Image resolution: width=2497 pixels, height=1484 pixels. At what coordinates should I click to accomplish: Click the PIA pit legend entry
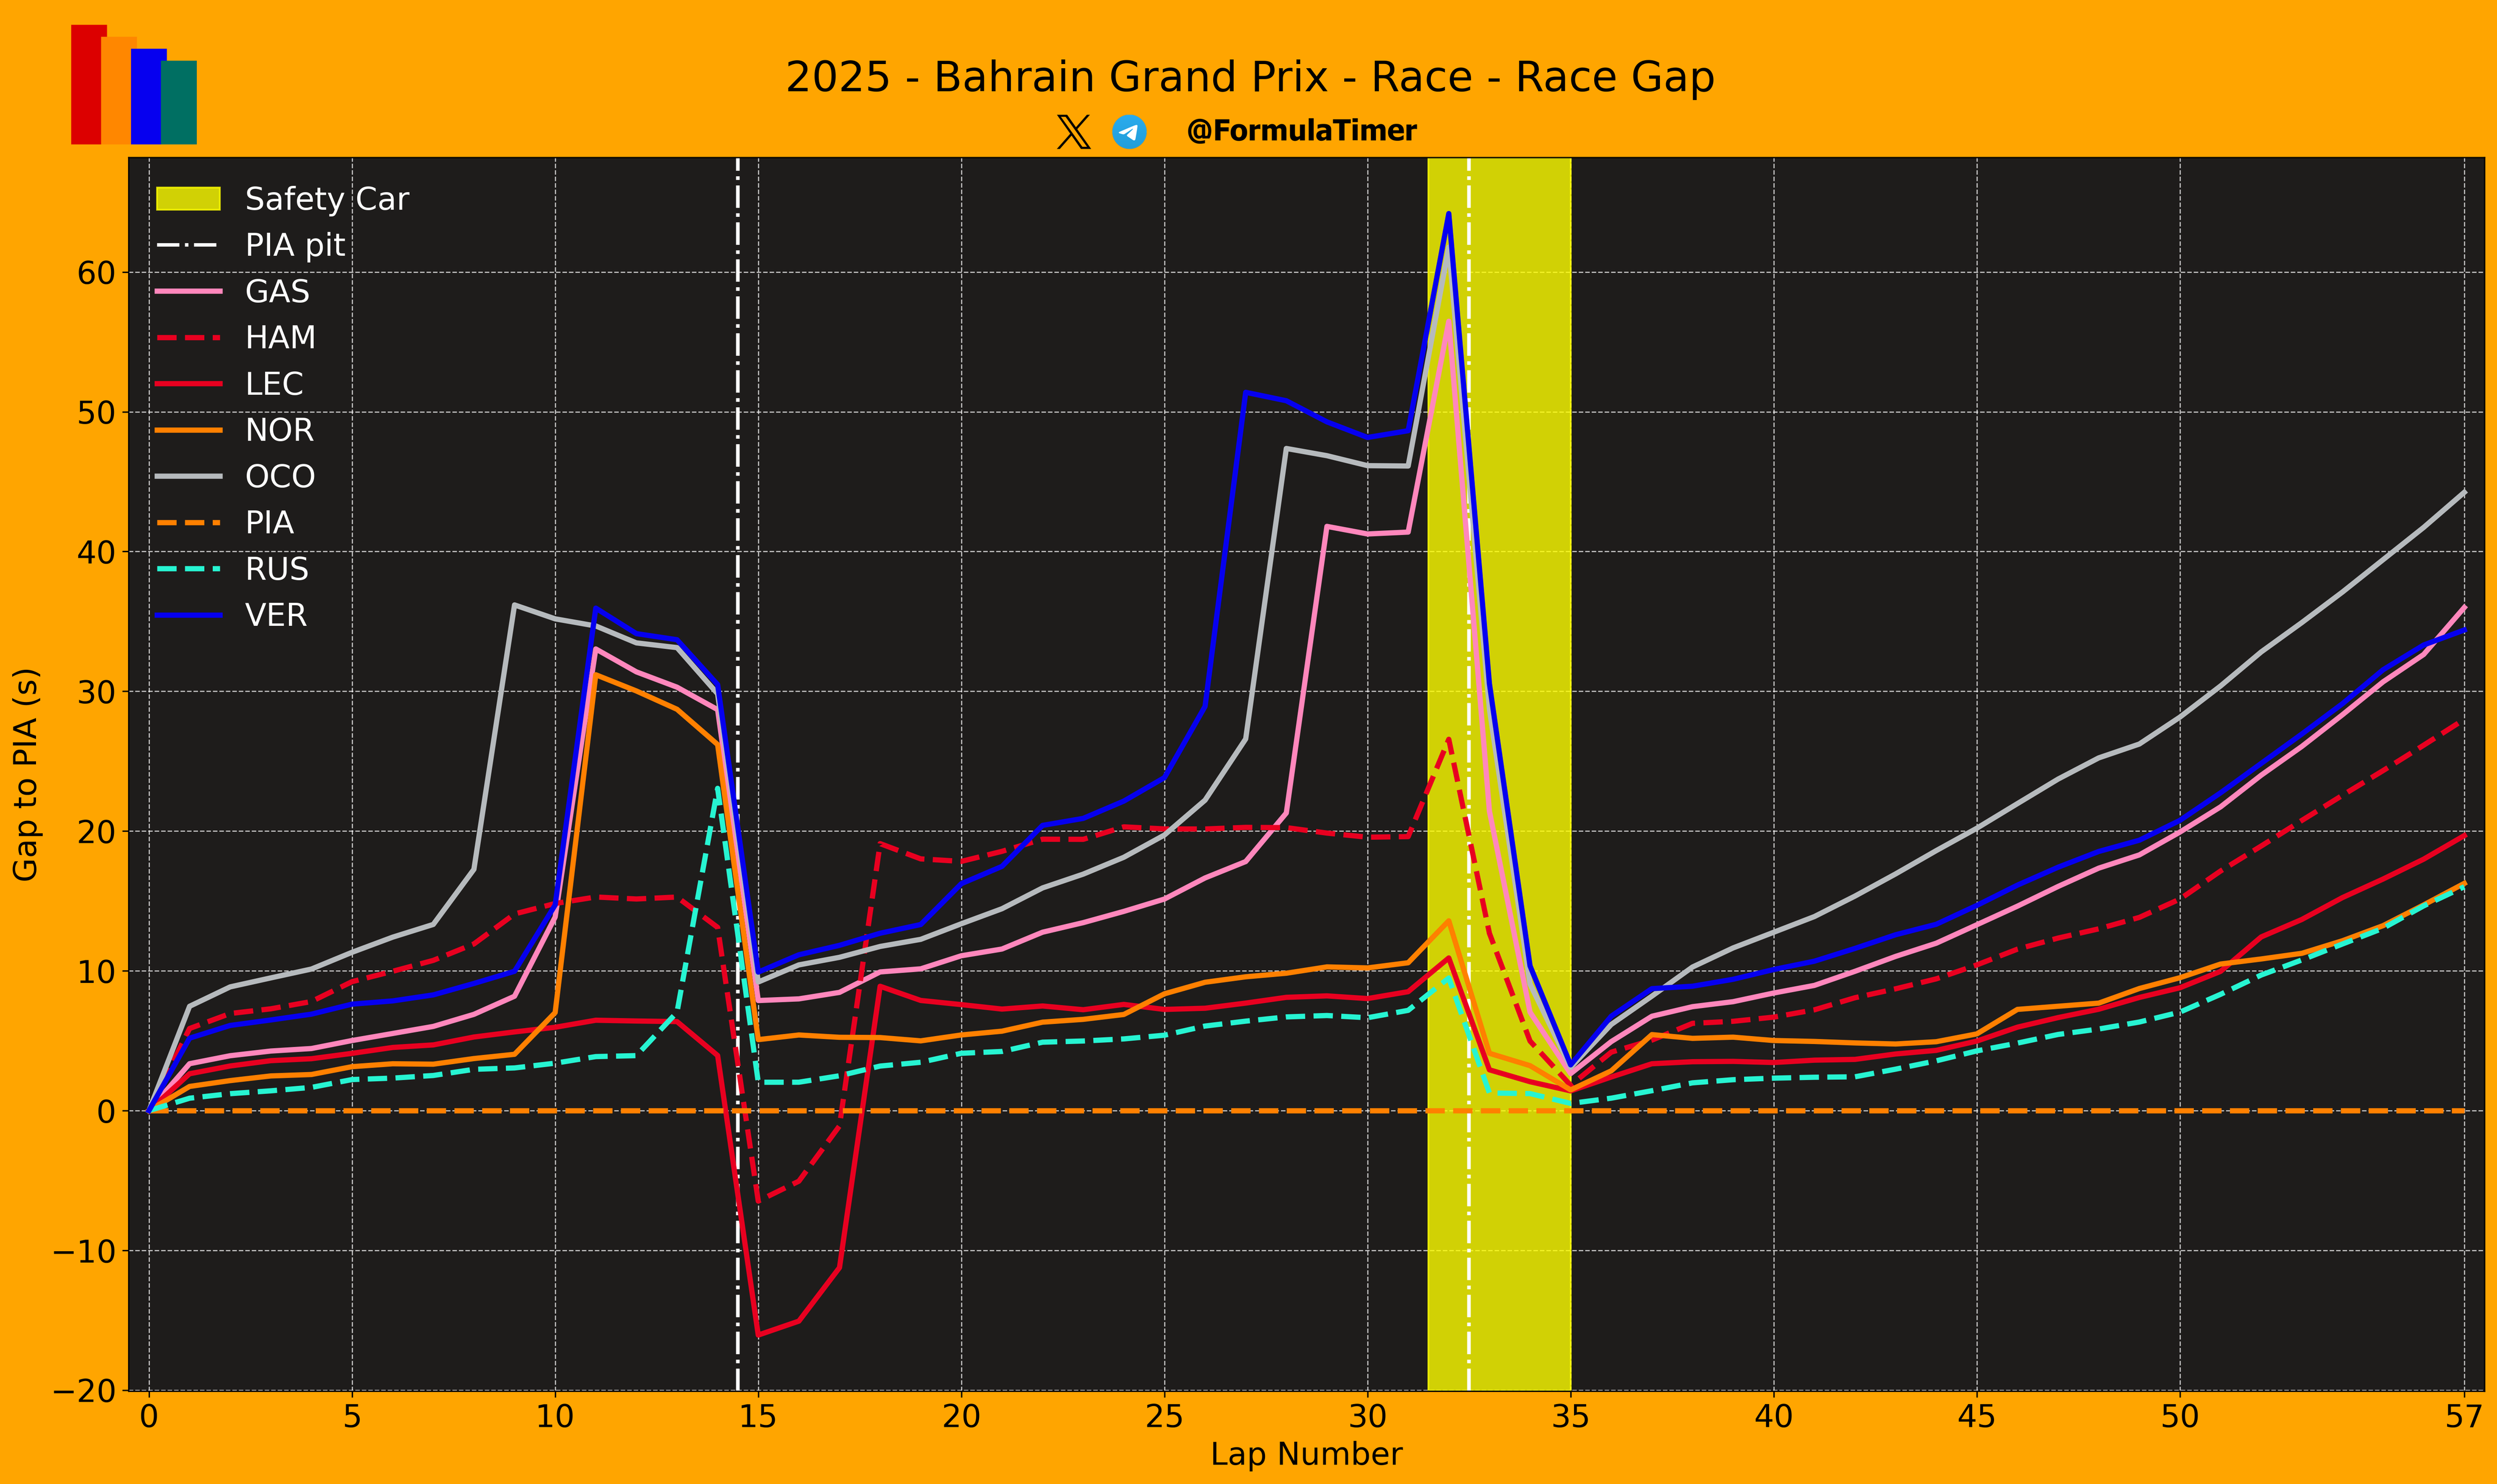[294, 245]
